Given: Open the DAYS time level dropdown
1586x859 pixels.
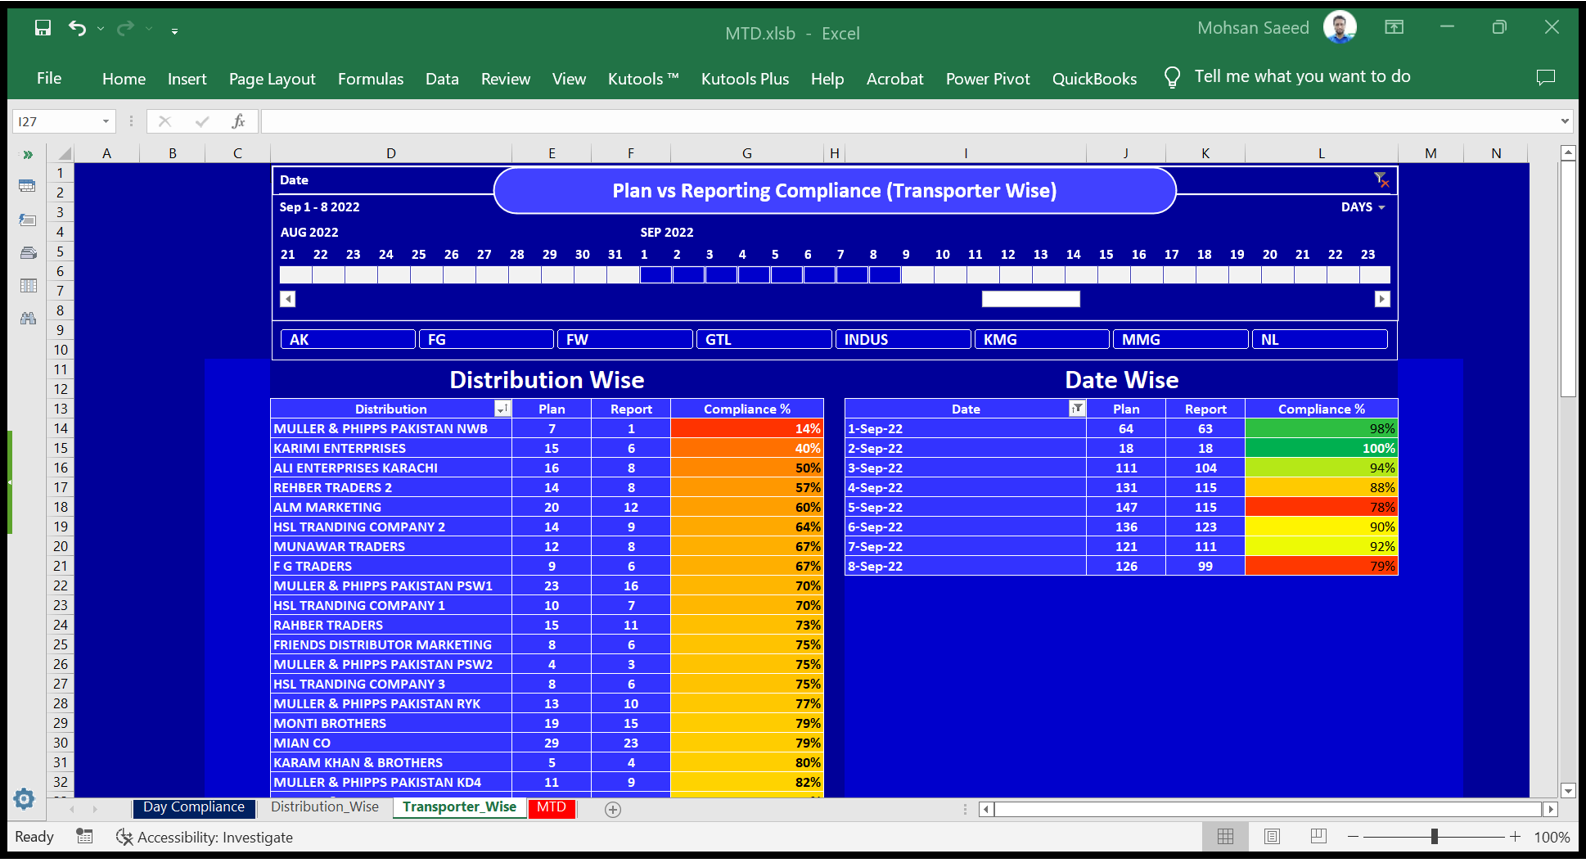Looking at the screenshot, I should click(x=1363, y=207).
